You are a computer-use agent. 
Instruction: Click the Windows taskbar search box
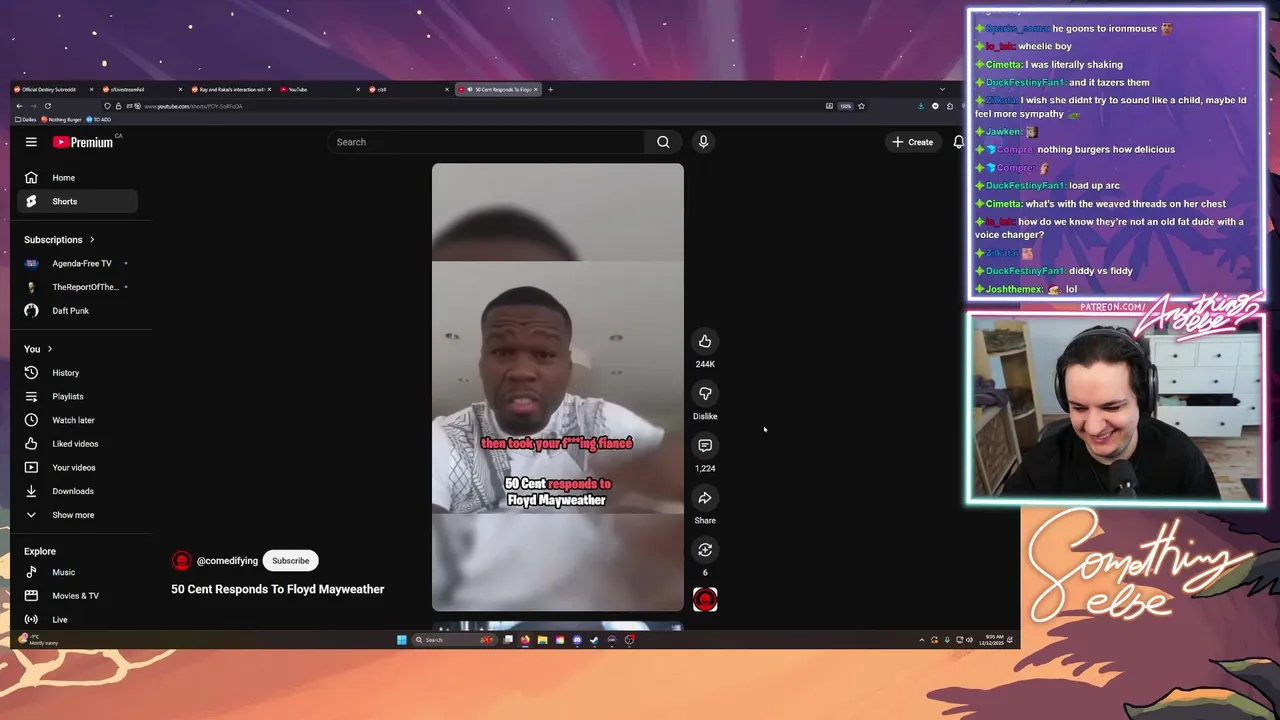click(x=454, y=640)
